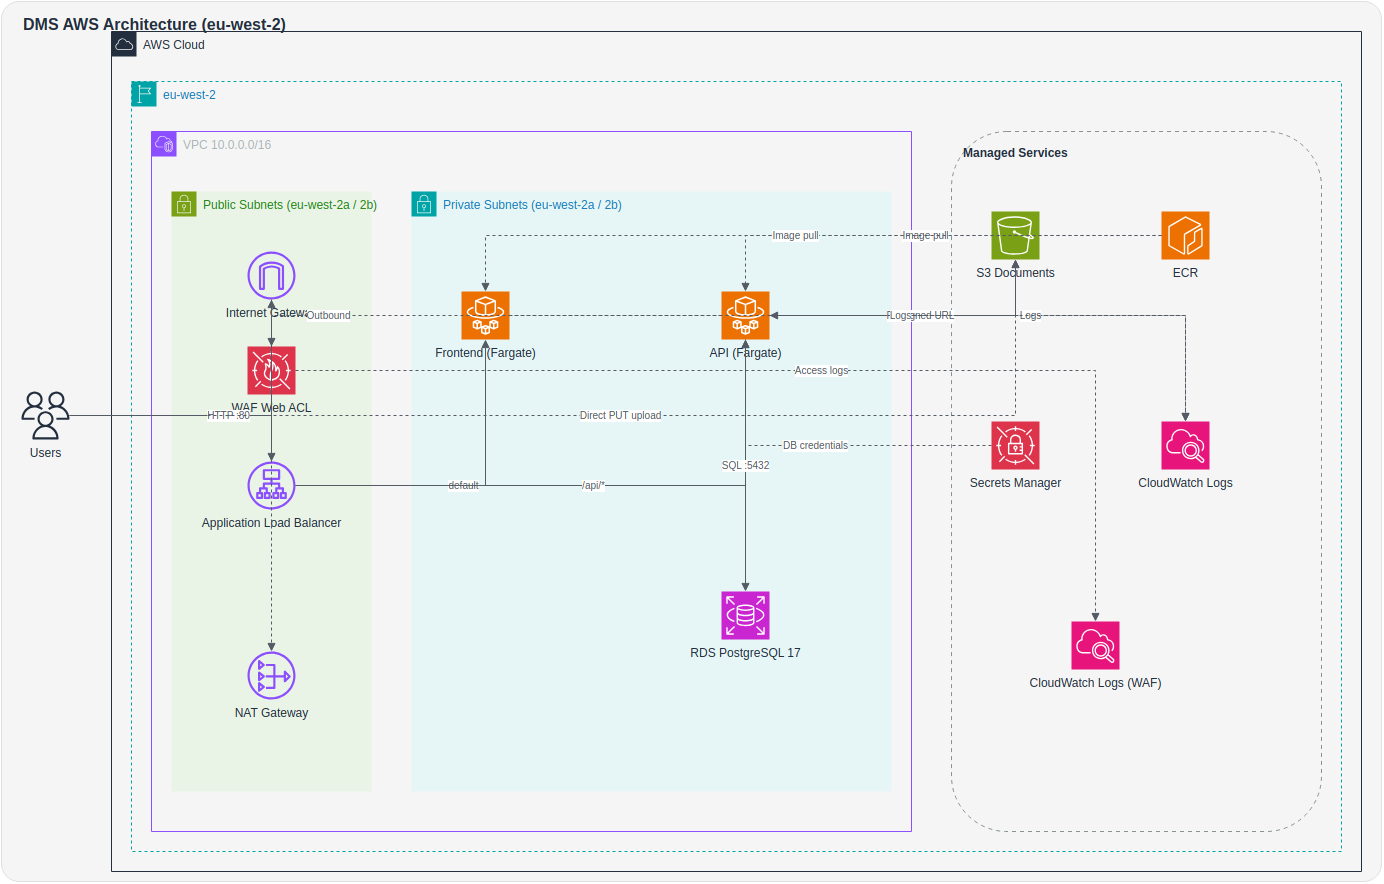The width and height of the screenshot is (1384, 884).
Task: Click the Access logs edge label
Action: pos(822,370)
